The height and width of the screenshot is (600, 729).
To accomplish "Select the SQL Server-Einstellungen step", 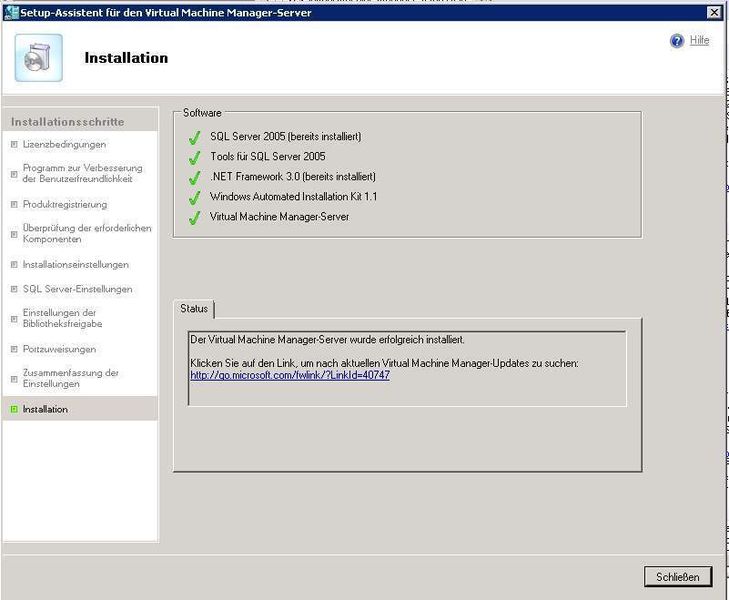I will pyautogui.click(x=78, y=289).
